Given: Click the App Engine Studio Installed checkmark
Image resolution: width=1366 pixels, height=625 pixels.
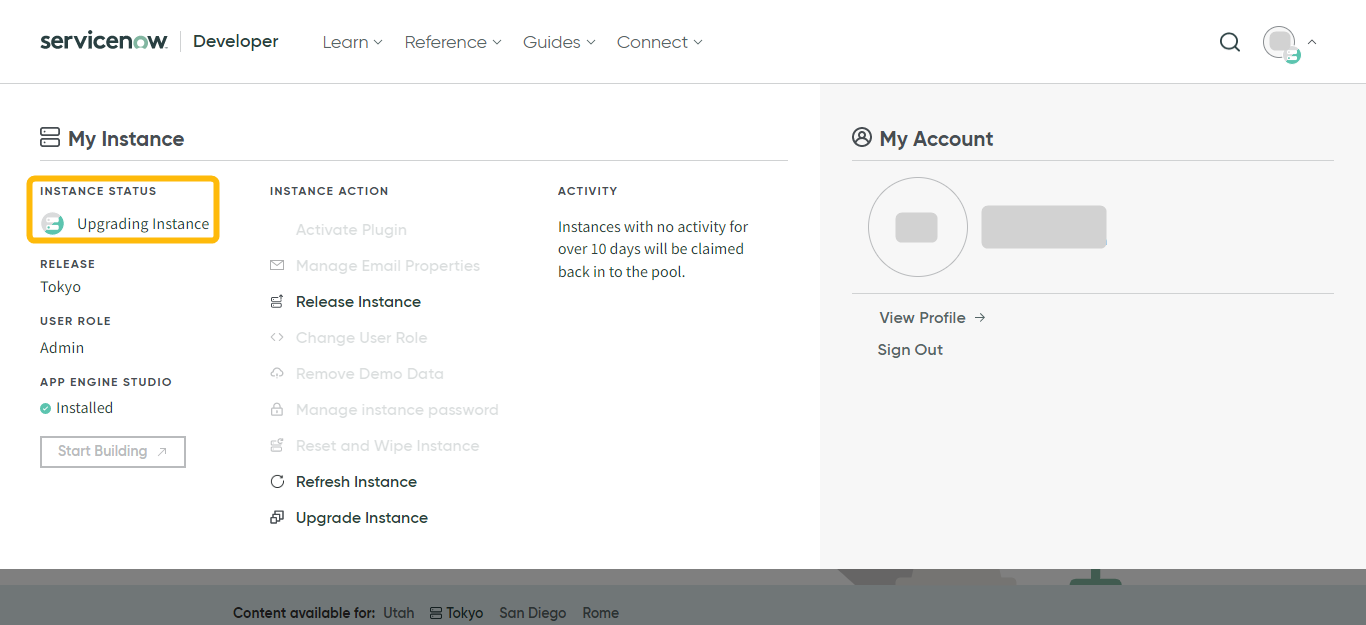Looking at the screenshot, I should (x=47, y=407).
